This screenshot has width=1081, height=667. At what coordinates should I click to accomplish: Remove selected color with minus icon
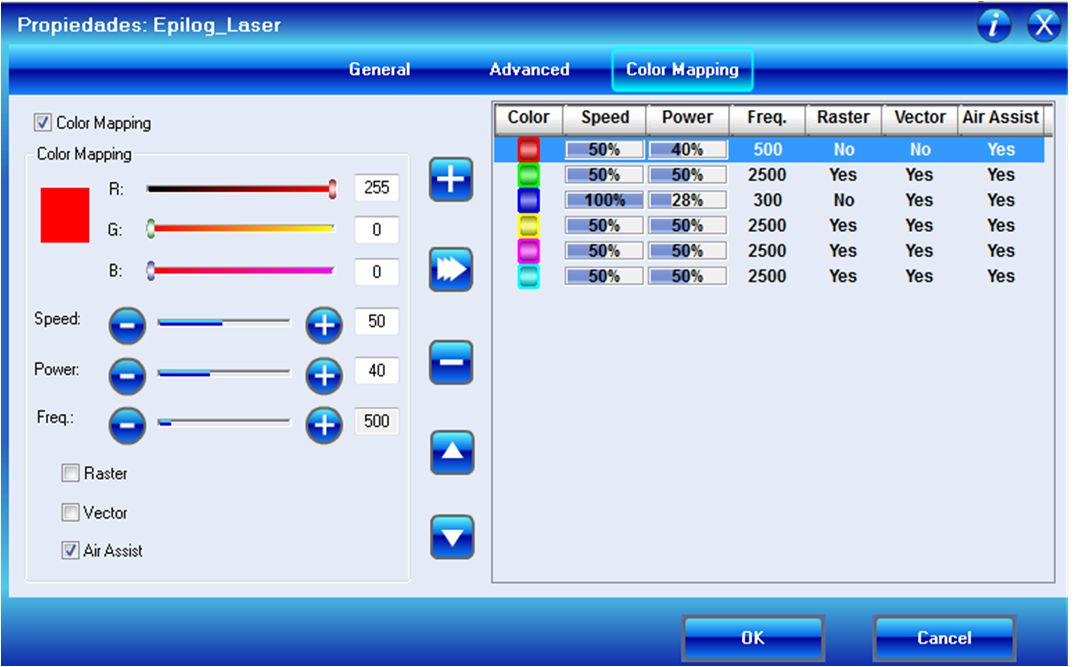pos(451,361)
